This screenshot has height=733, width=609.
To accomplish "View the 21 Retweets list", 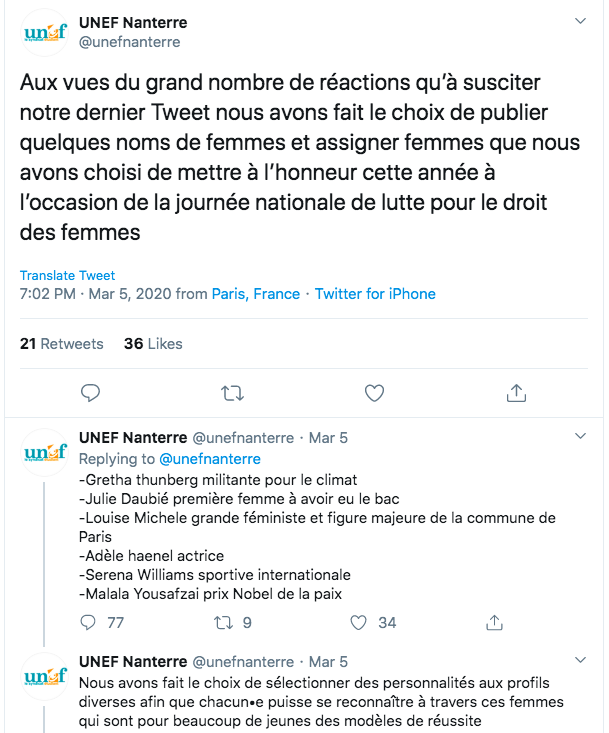I will 61,343.
